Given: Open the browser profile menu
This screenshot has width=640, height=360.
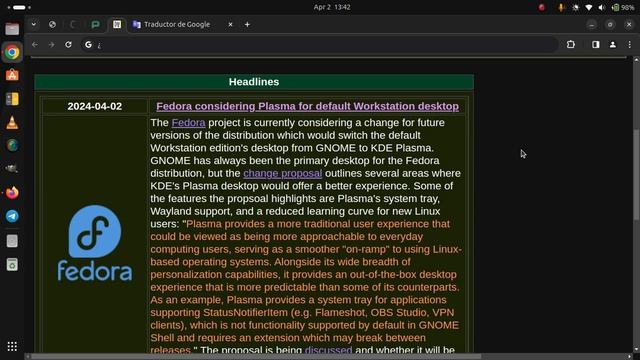Looking at the screenshot, I should click(613, 44).
